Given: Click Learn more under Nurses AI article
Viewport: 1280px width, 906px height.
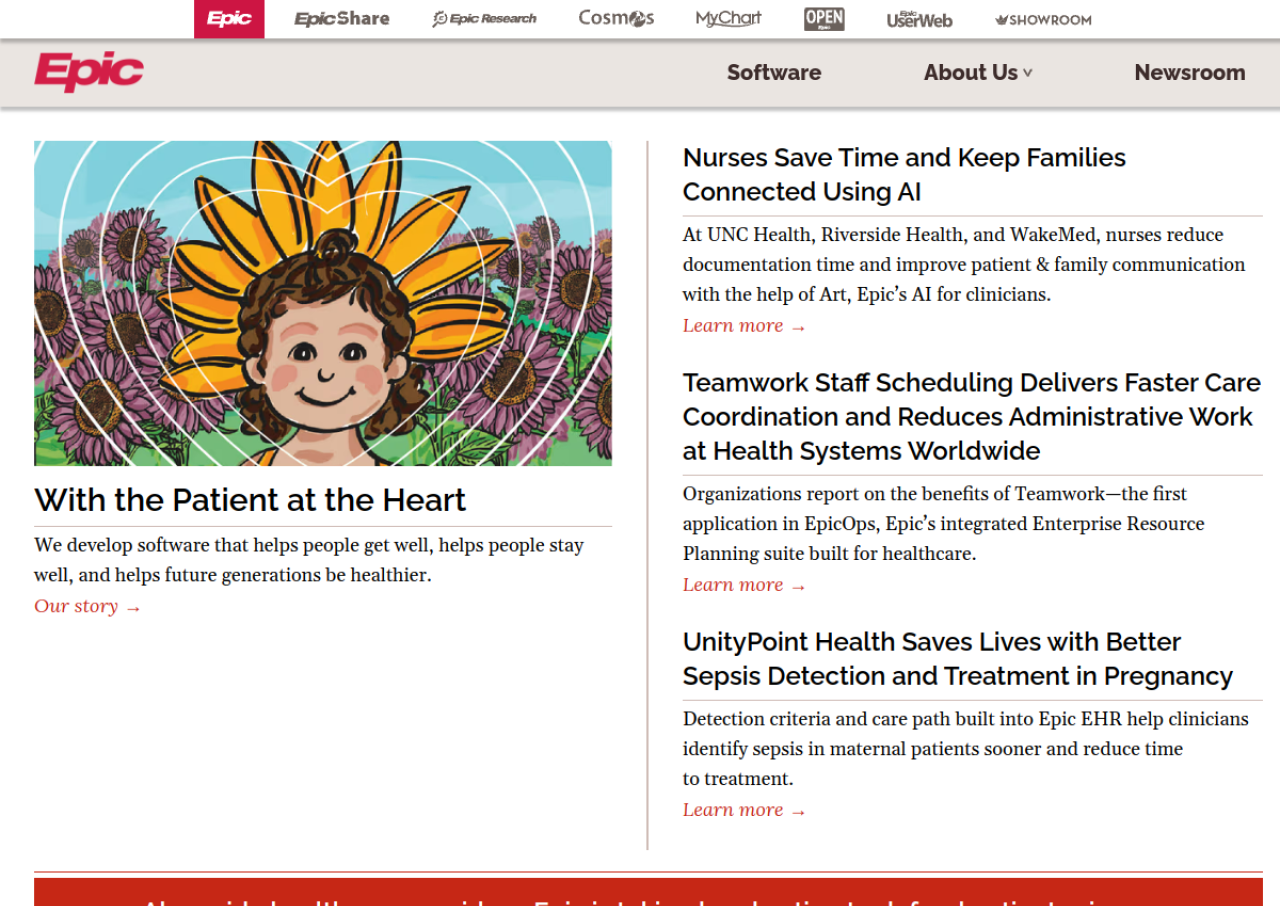Looking at the screenshot, I should point(744,326).
